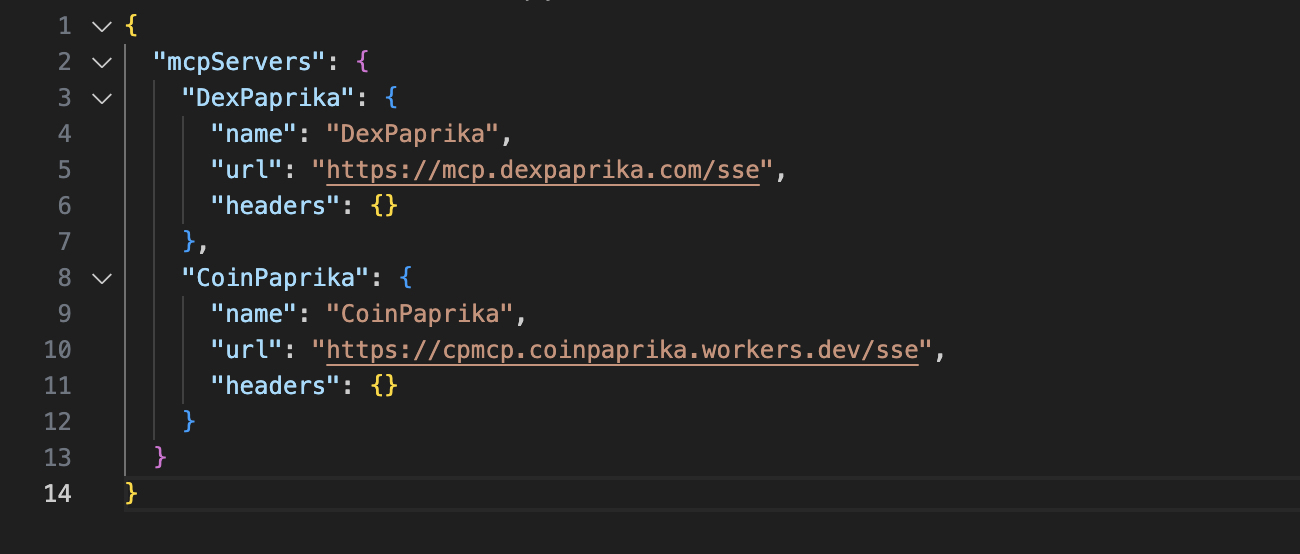Viewport: 1300px width, 554px height.
Task: Click the closing brace on line 13
Action: tap(161, 458)
